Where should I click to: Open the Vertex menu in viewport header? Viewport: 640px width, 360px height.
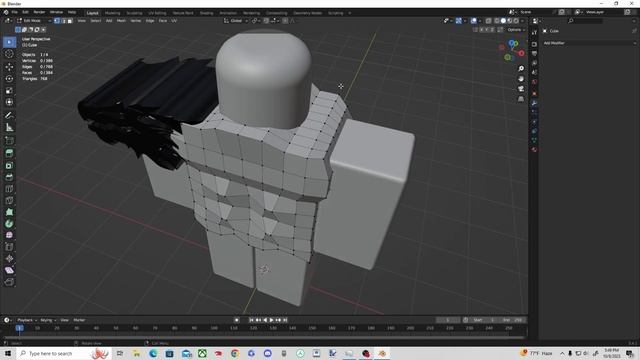coord(136,20)
